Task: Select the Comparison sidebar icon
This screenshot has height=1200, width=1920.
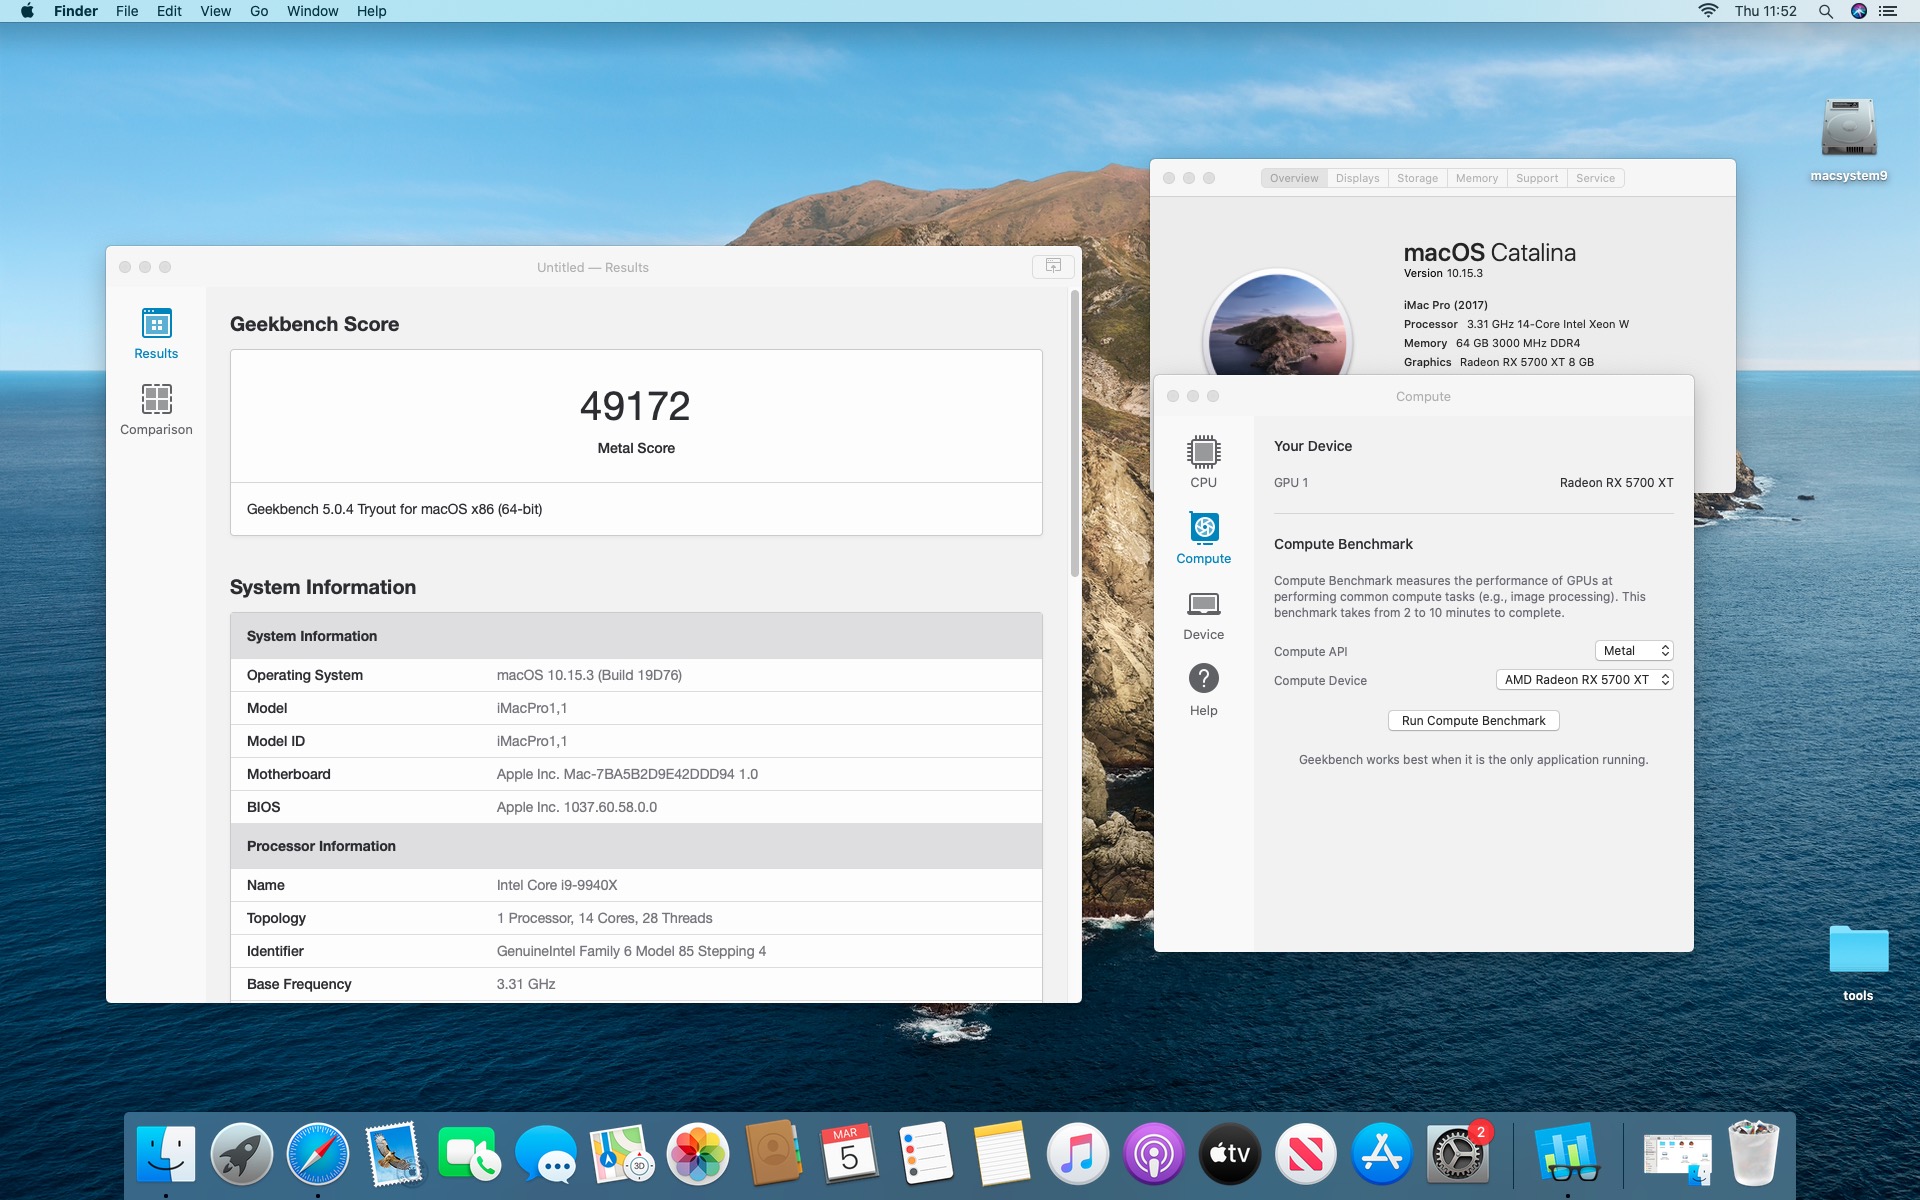Action: click(157, 400)
